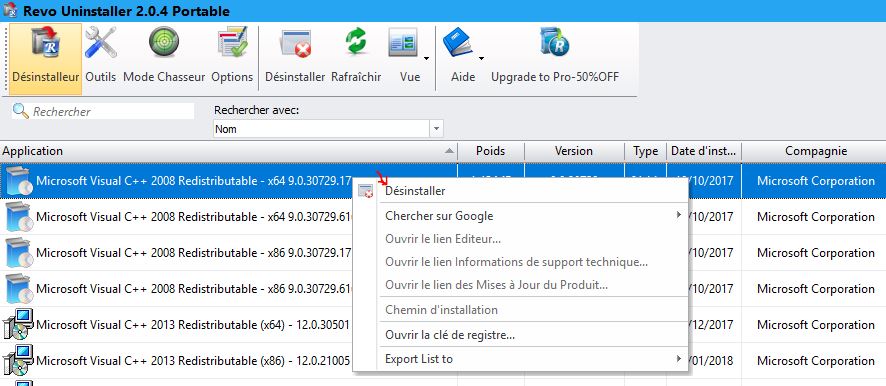Click the date cell in the selected row
This screenshot has height=386, width=886.
(x=710, y=181)
